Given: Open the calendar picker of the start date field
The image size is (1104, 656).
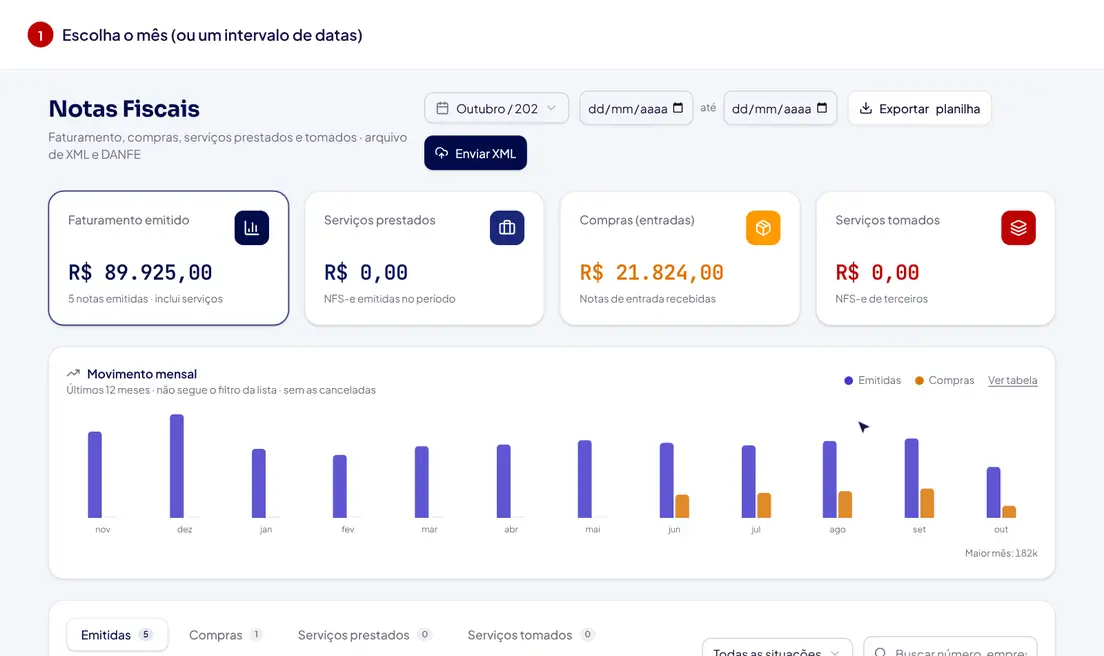Looking at the screenshot, I should point(678,108).
